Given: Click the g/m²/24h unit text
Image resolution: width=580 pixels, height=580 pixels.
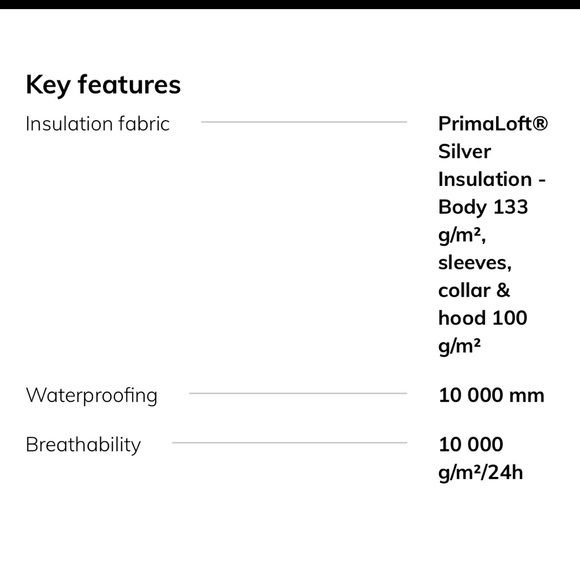Looking at the screenshot, I should pyautogui.click(x=481, y=473).
